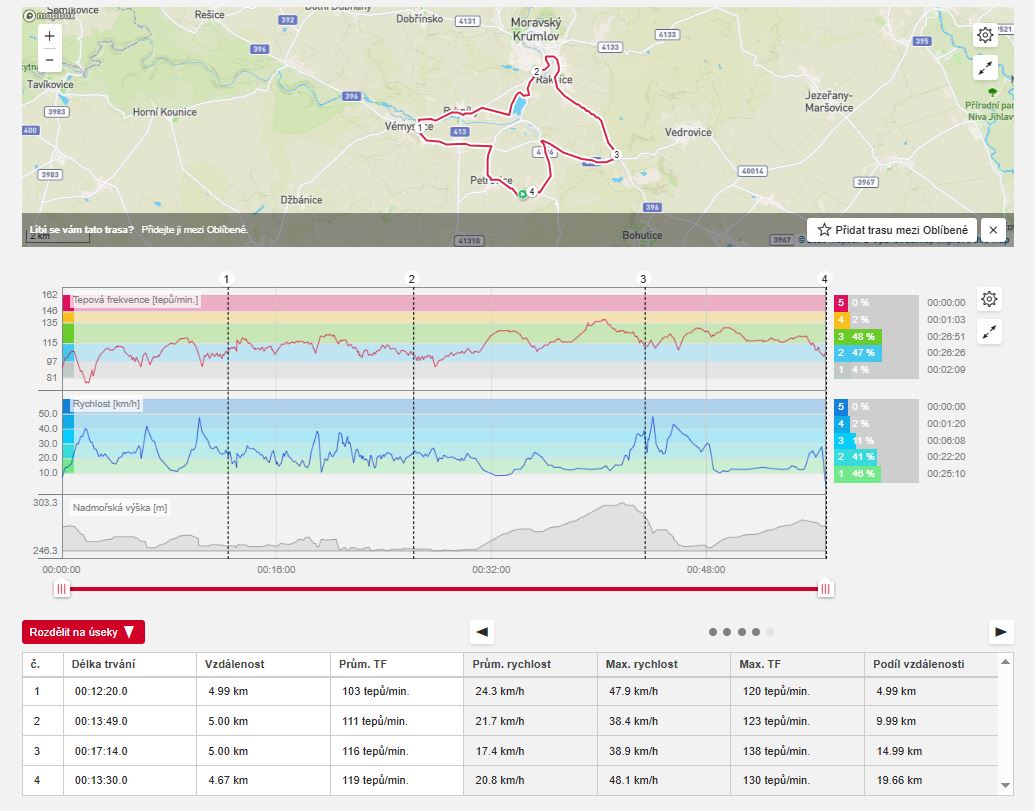This screenshot has height=811, width=1035.
Task: Click 17.4 km/h average speed cell
Action: pyautogui.click(x=531, y=751)
